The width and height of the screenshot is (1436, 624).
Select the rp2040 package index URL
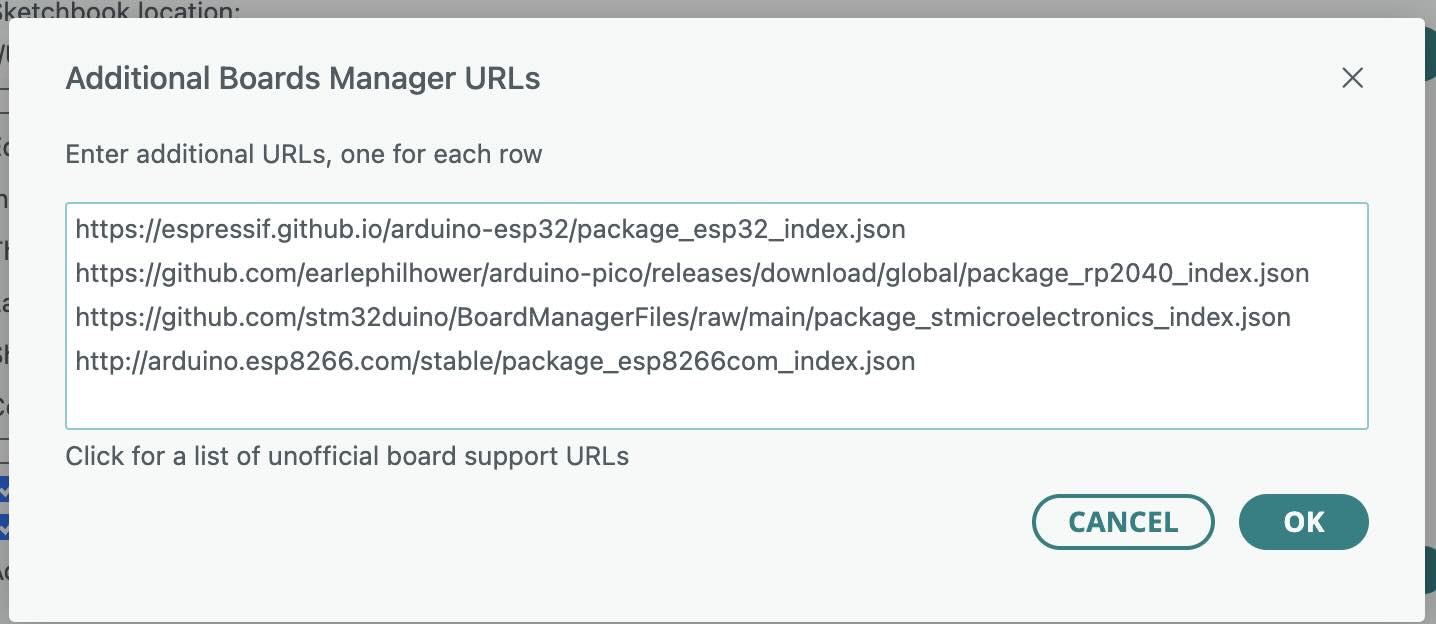[691, 273]
